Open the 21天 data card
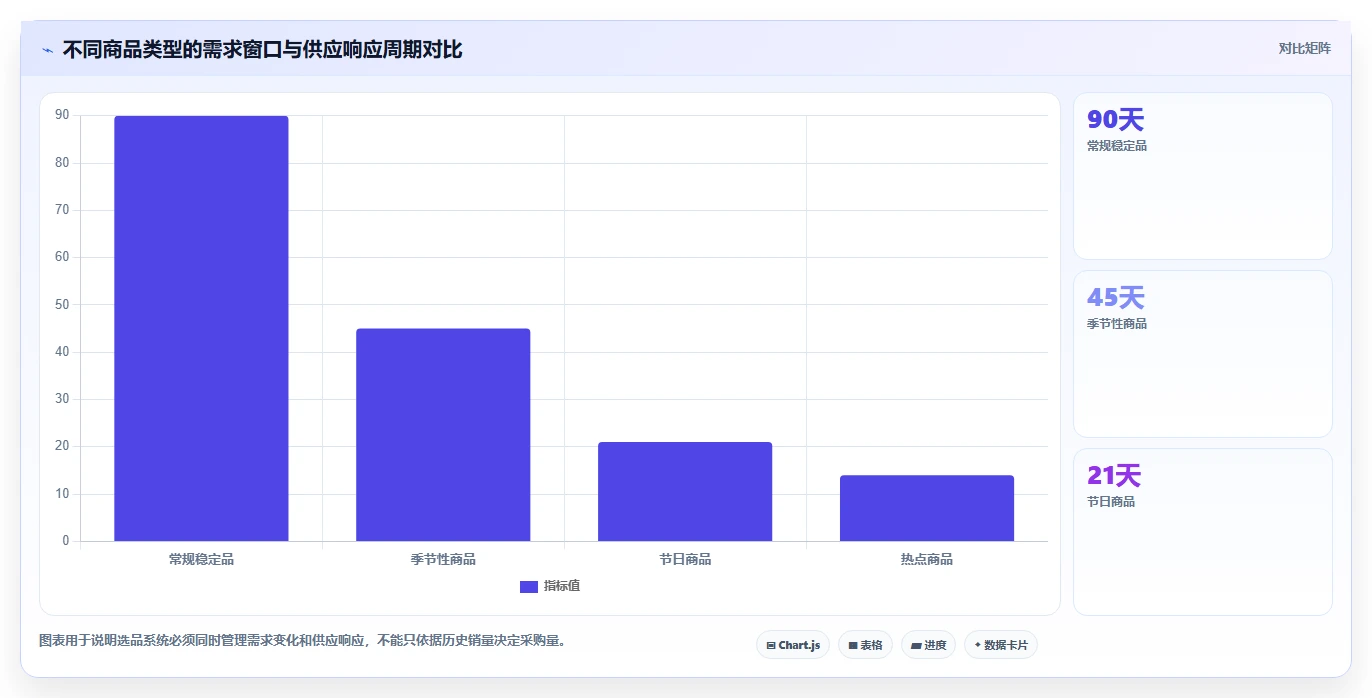 (x=1203, y=532)
